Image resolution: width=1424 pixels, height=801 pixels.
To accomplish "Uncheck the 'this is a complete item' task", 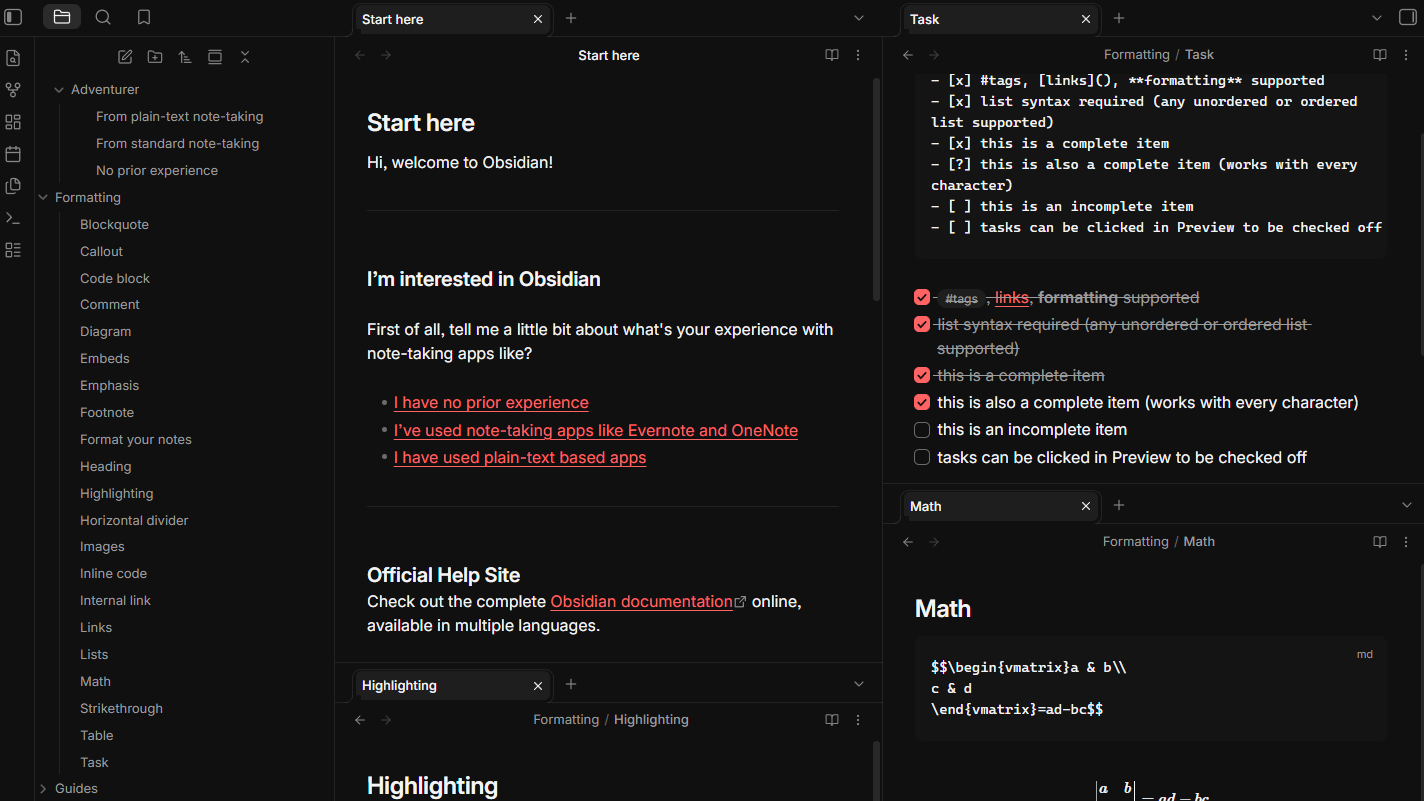I will pos(922,375).
